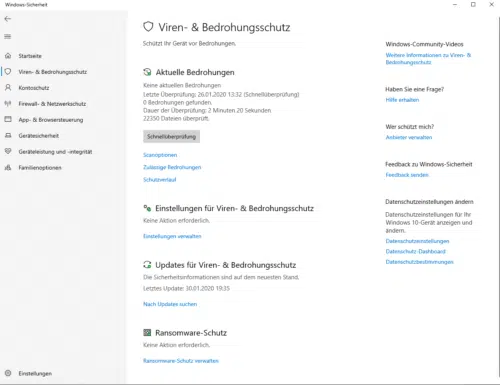Select Viren- & Bedrohungsschutz in sidebar
Screen dimensions: 500x385
(53, 72)
